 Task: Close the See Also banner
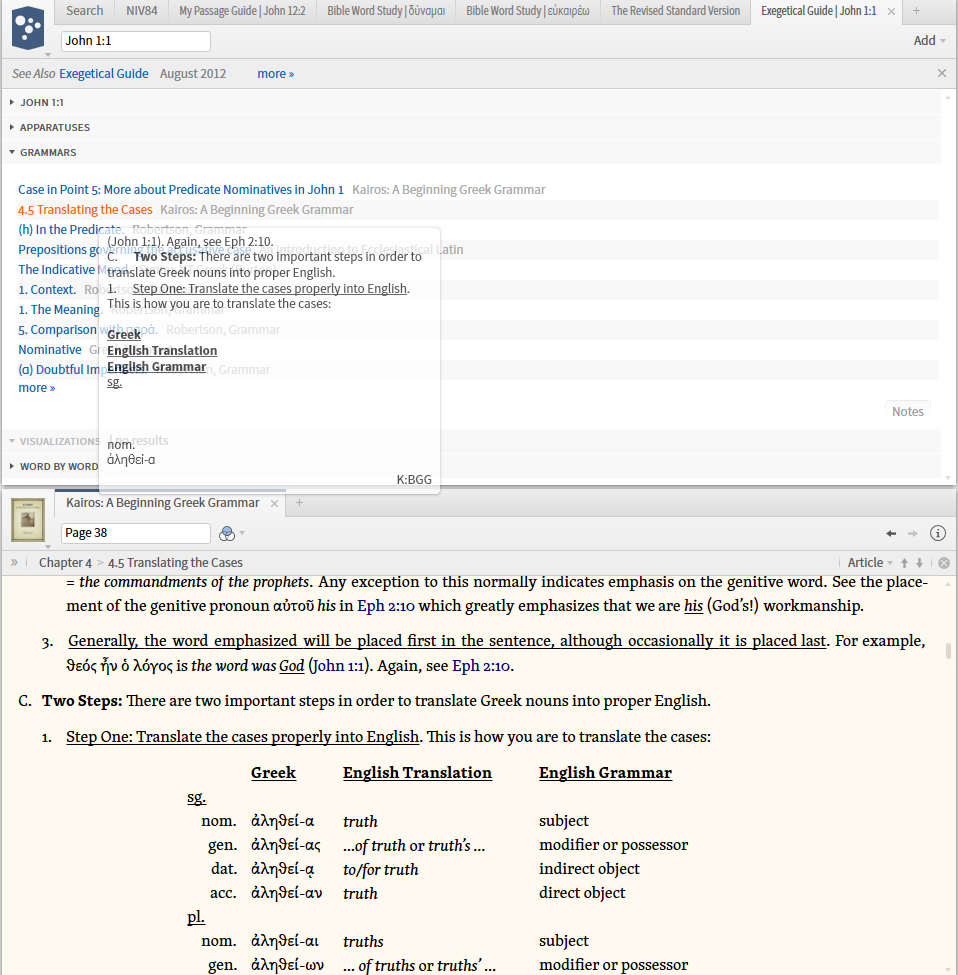942,73
